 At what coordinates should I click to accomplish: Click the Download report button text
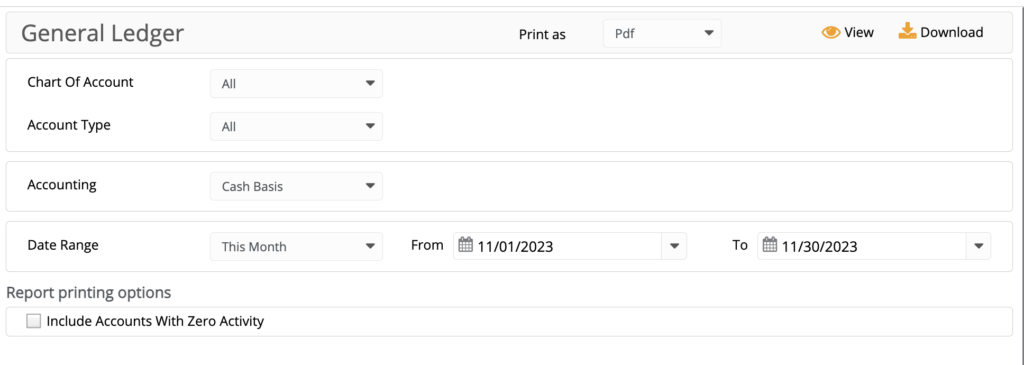952,33
